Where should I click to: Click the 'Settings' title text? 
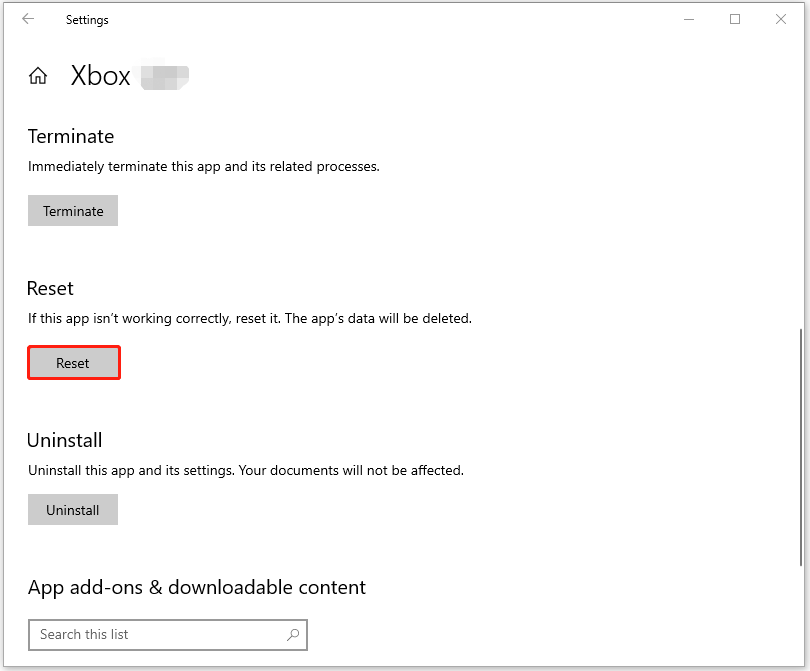(86, 19)
